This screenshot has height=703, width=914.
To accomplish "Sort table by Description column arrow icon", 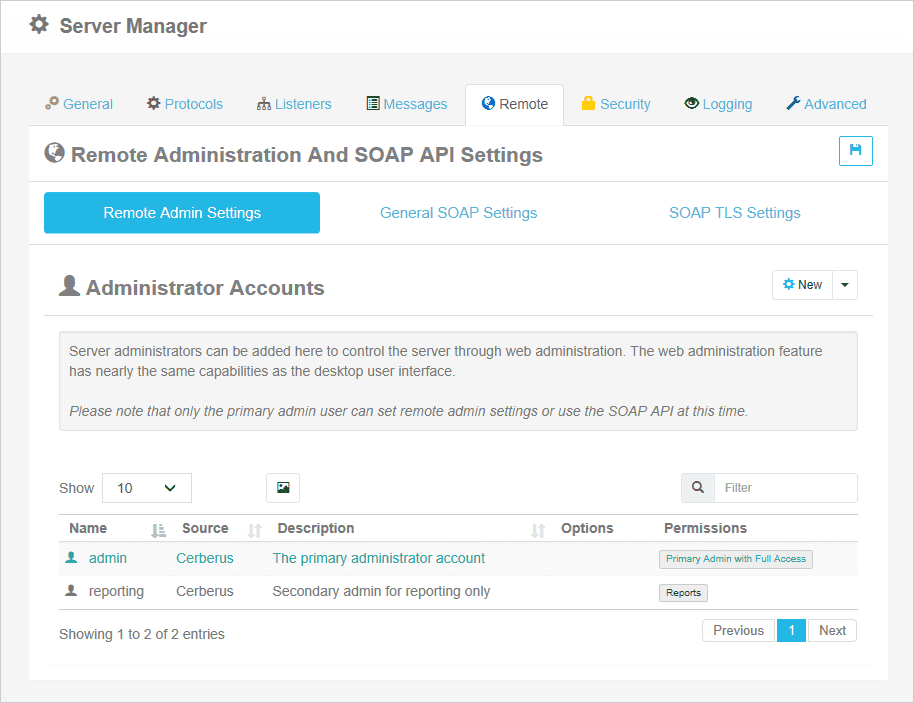I will click(538, 529).
